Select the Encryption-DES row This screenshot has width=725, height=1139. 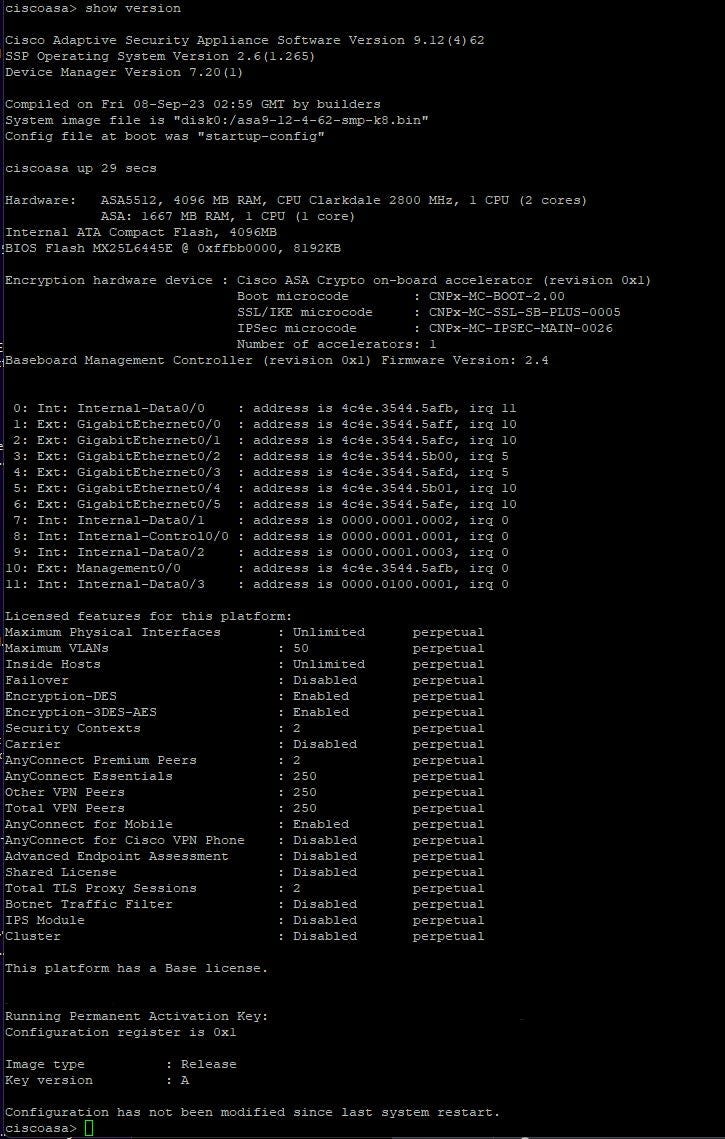click(245, 696)
